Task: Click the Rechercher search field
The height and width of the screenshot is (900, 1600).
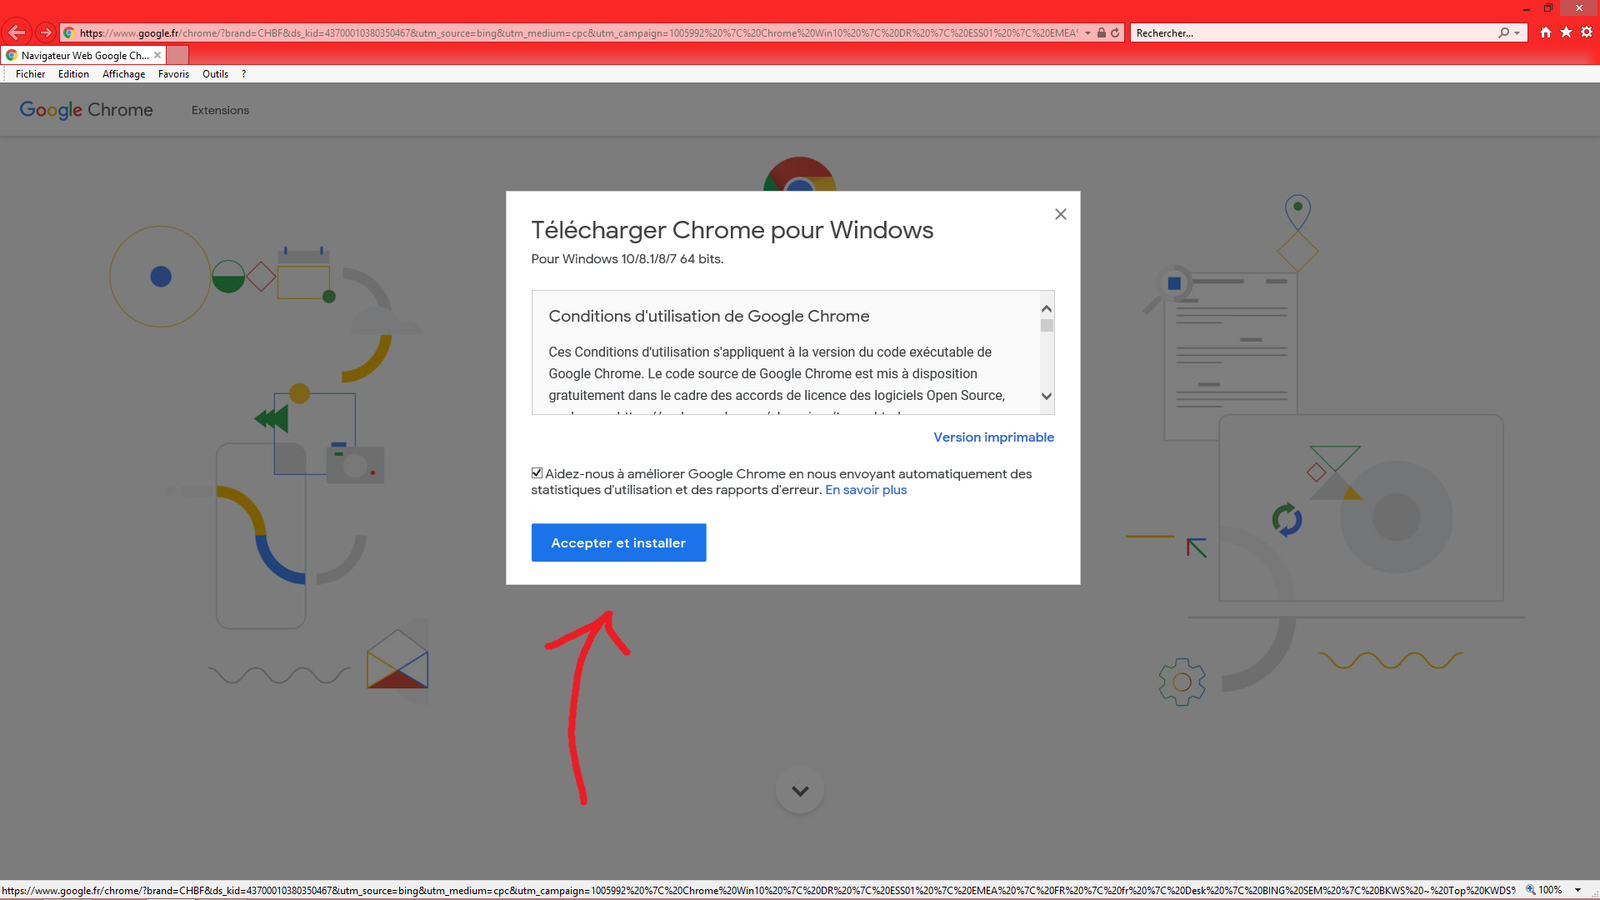Action: click(x=1313, y=33)
